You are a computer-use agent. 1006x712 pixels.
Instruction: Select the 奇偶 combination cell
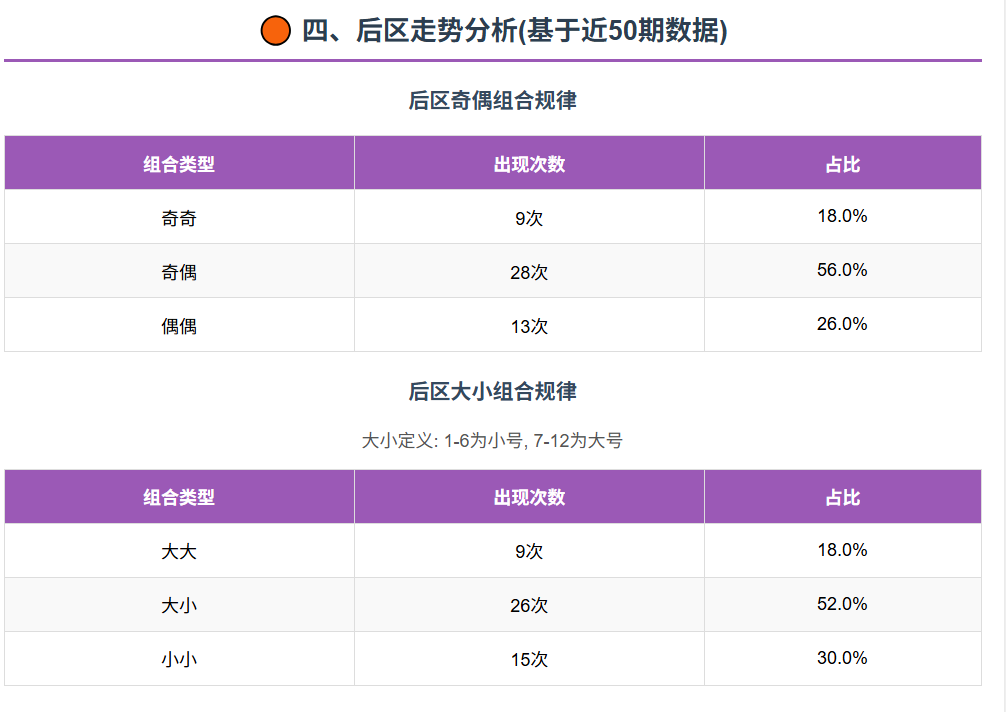[x=179, y=272]
